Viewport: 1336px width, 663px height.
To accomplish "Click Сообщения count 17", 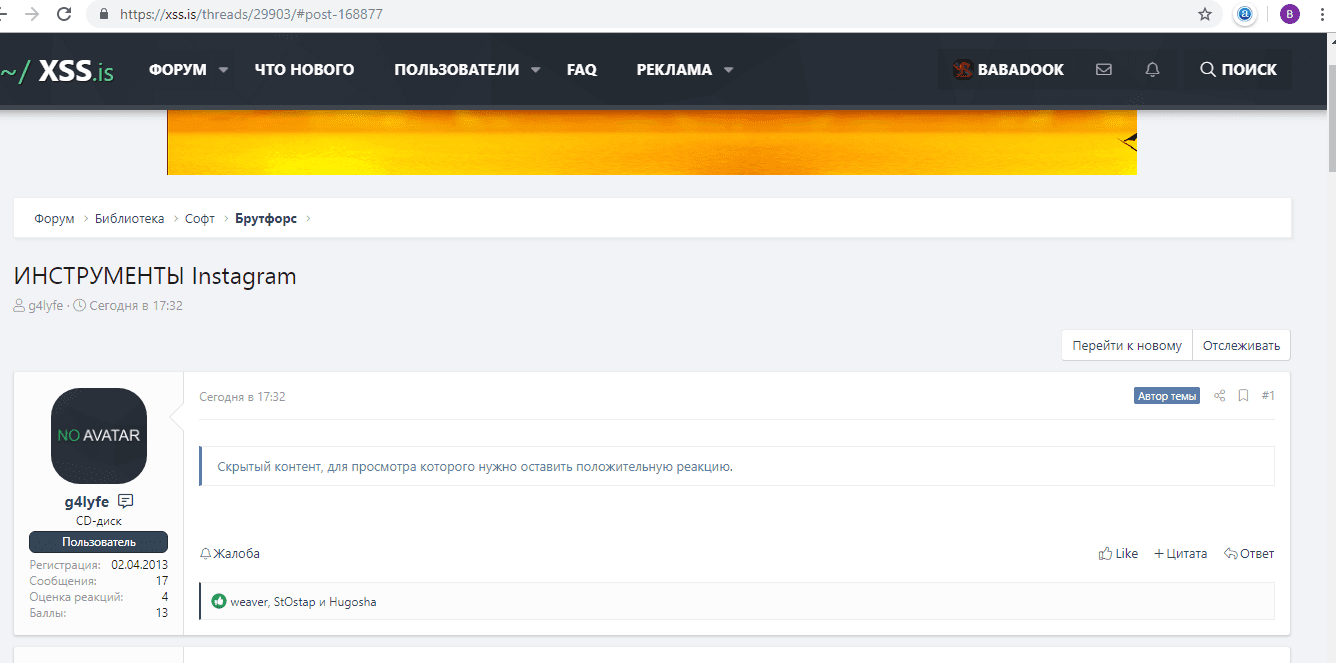I will click(x=161, y=581).
